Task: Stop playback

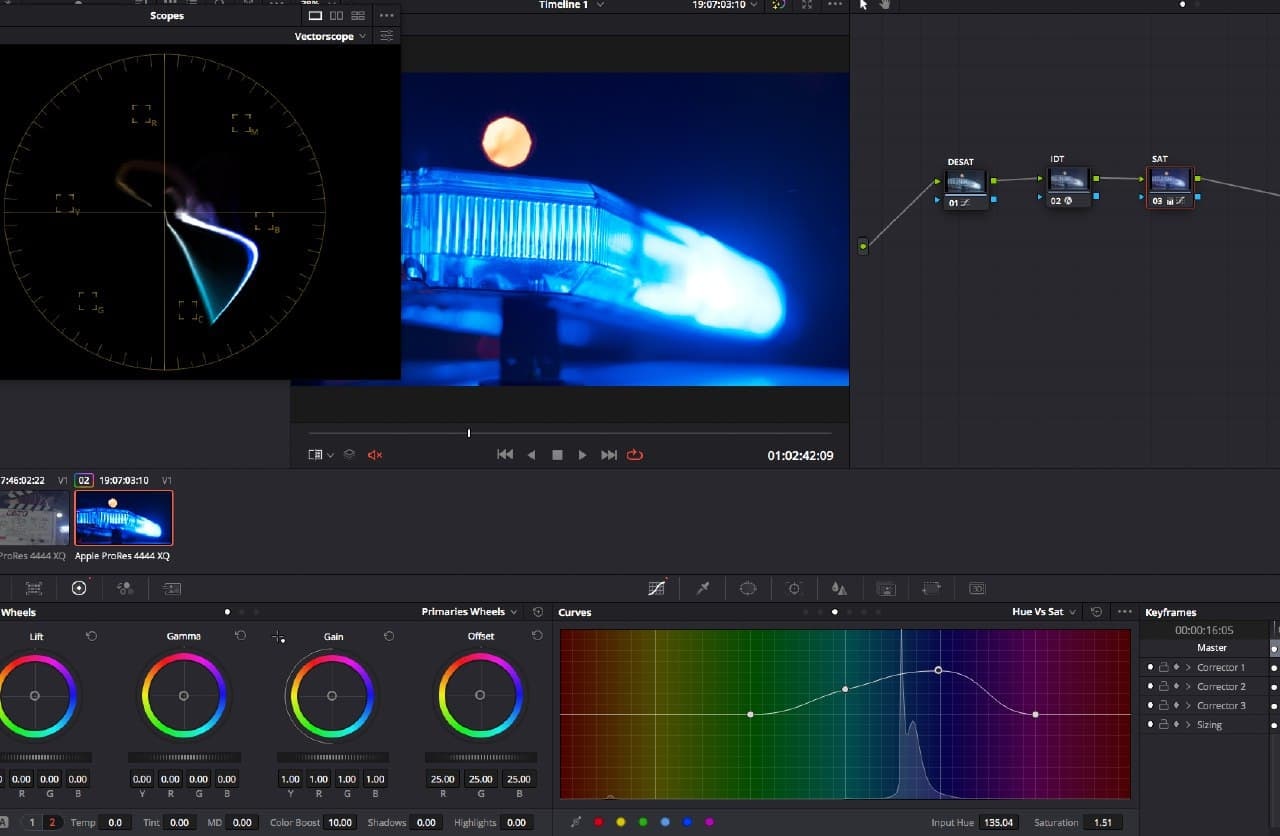Action: (x=557, y=455)
